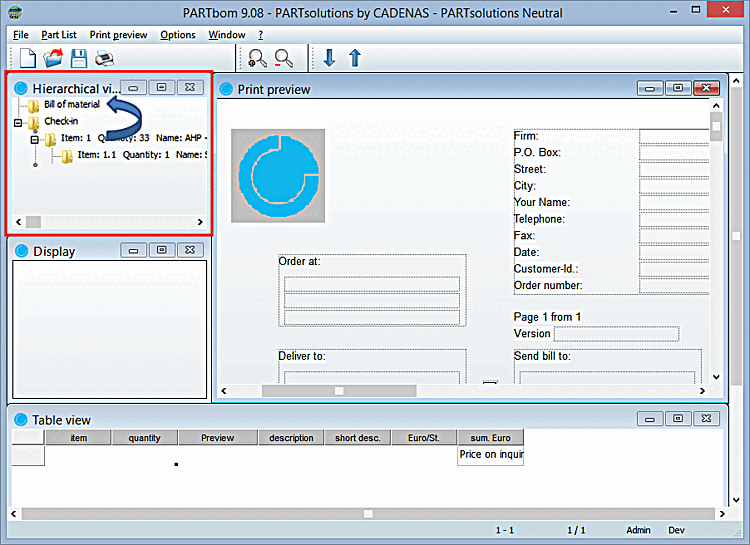Click the short desc. column header
The width and height of the screenshot is (750, 545).
pos(357,437)
